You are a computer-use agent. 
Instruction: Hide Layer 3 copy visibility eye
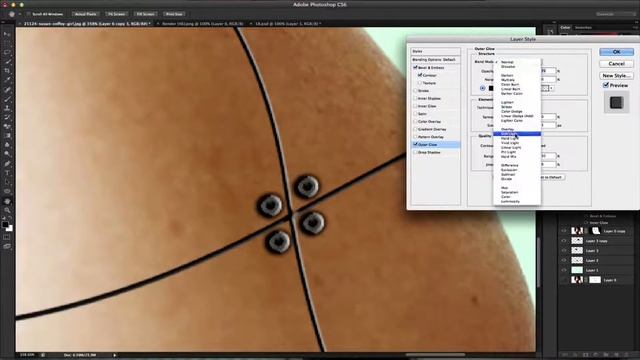[x=564, y=241]
